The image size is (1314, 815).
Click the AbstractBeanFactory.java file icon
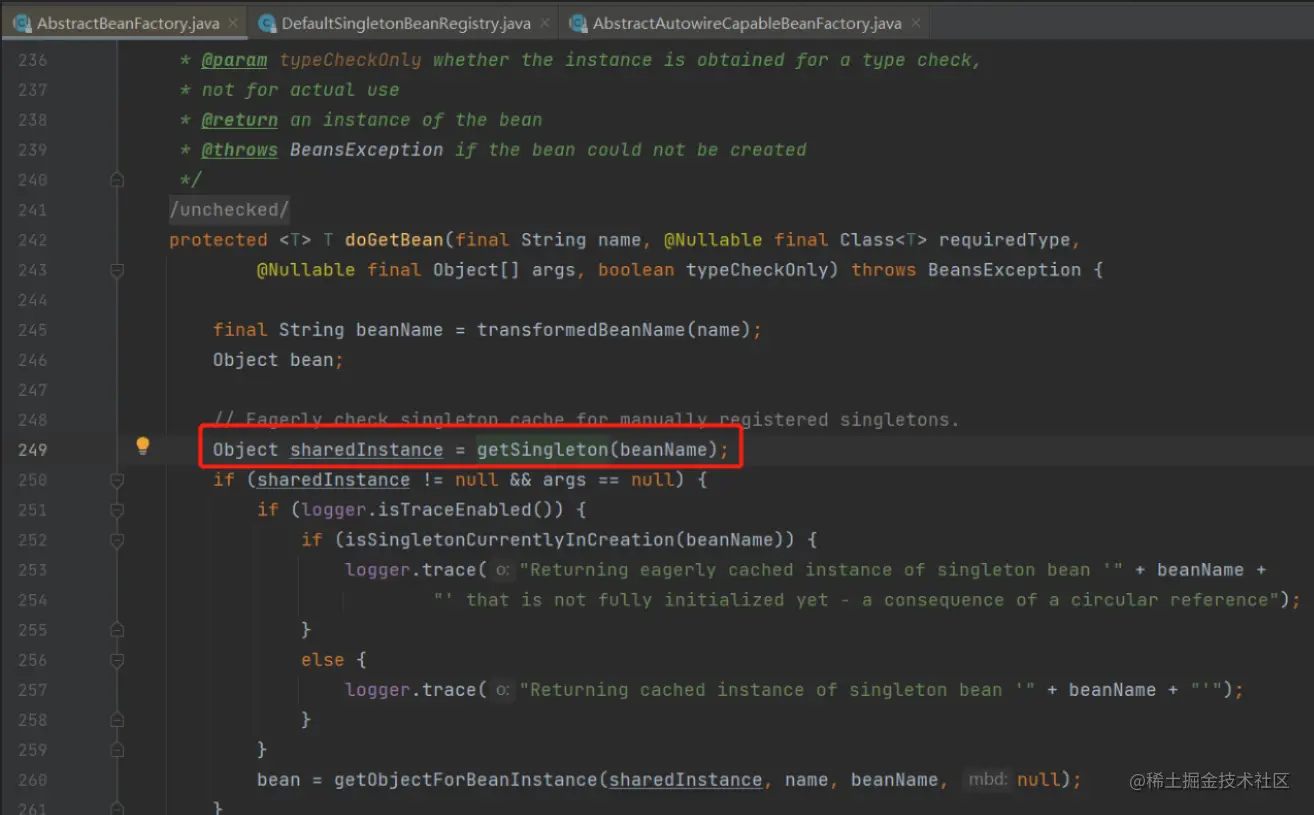(x=22, y=22)
